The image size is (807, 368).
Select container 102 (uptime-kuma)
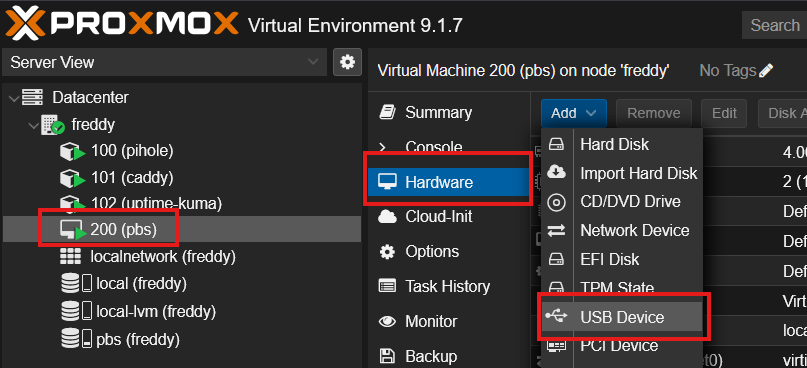pos(156,204)
